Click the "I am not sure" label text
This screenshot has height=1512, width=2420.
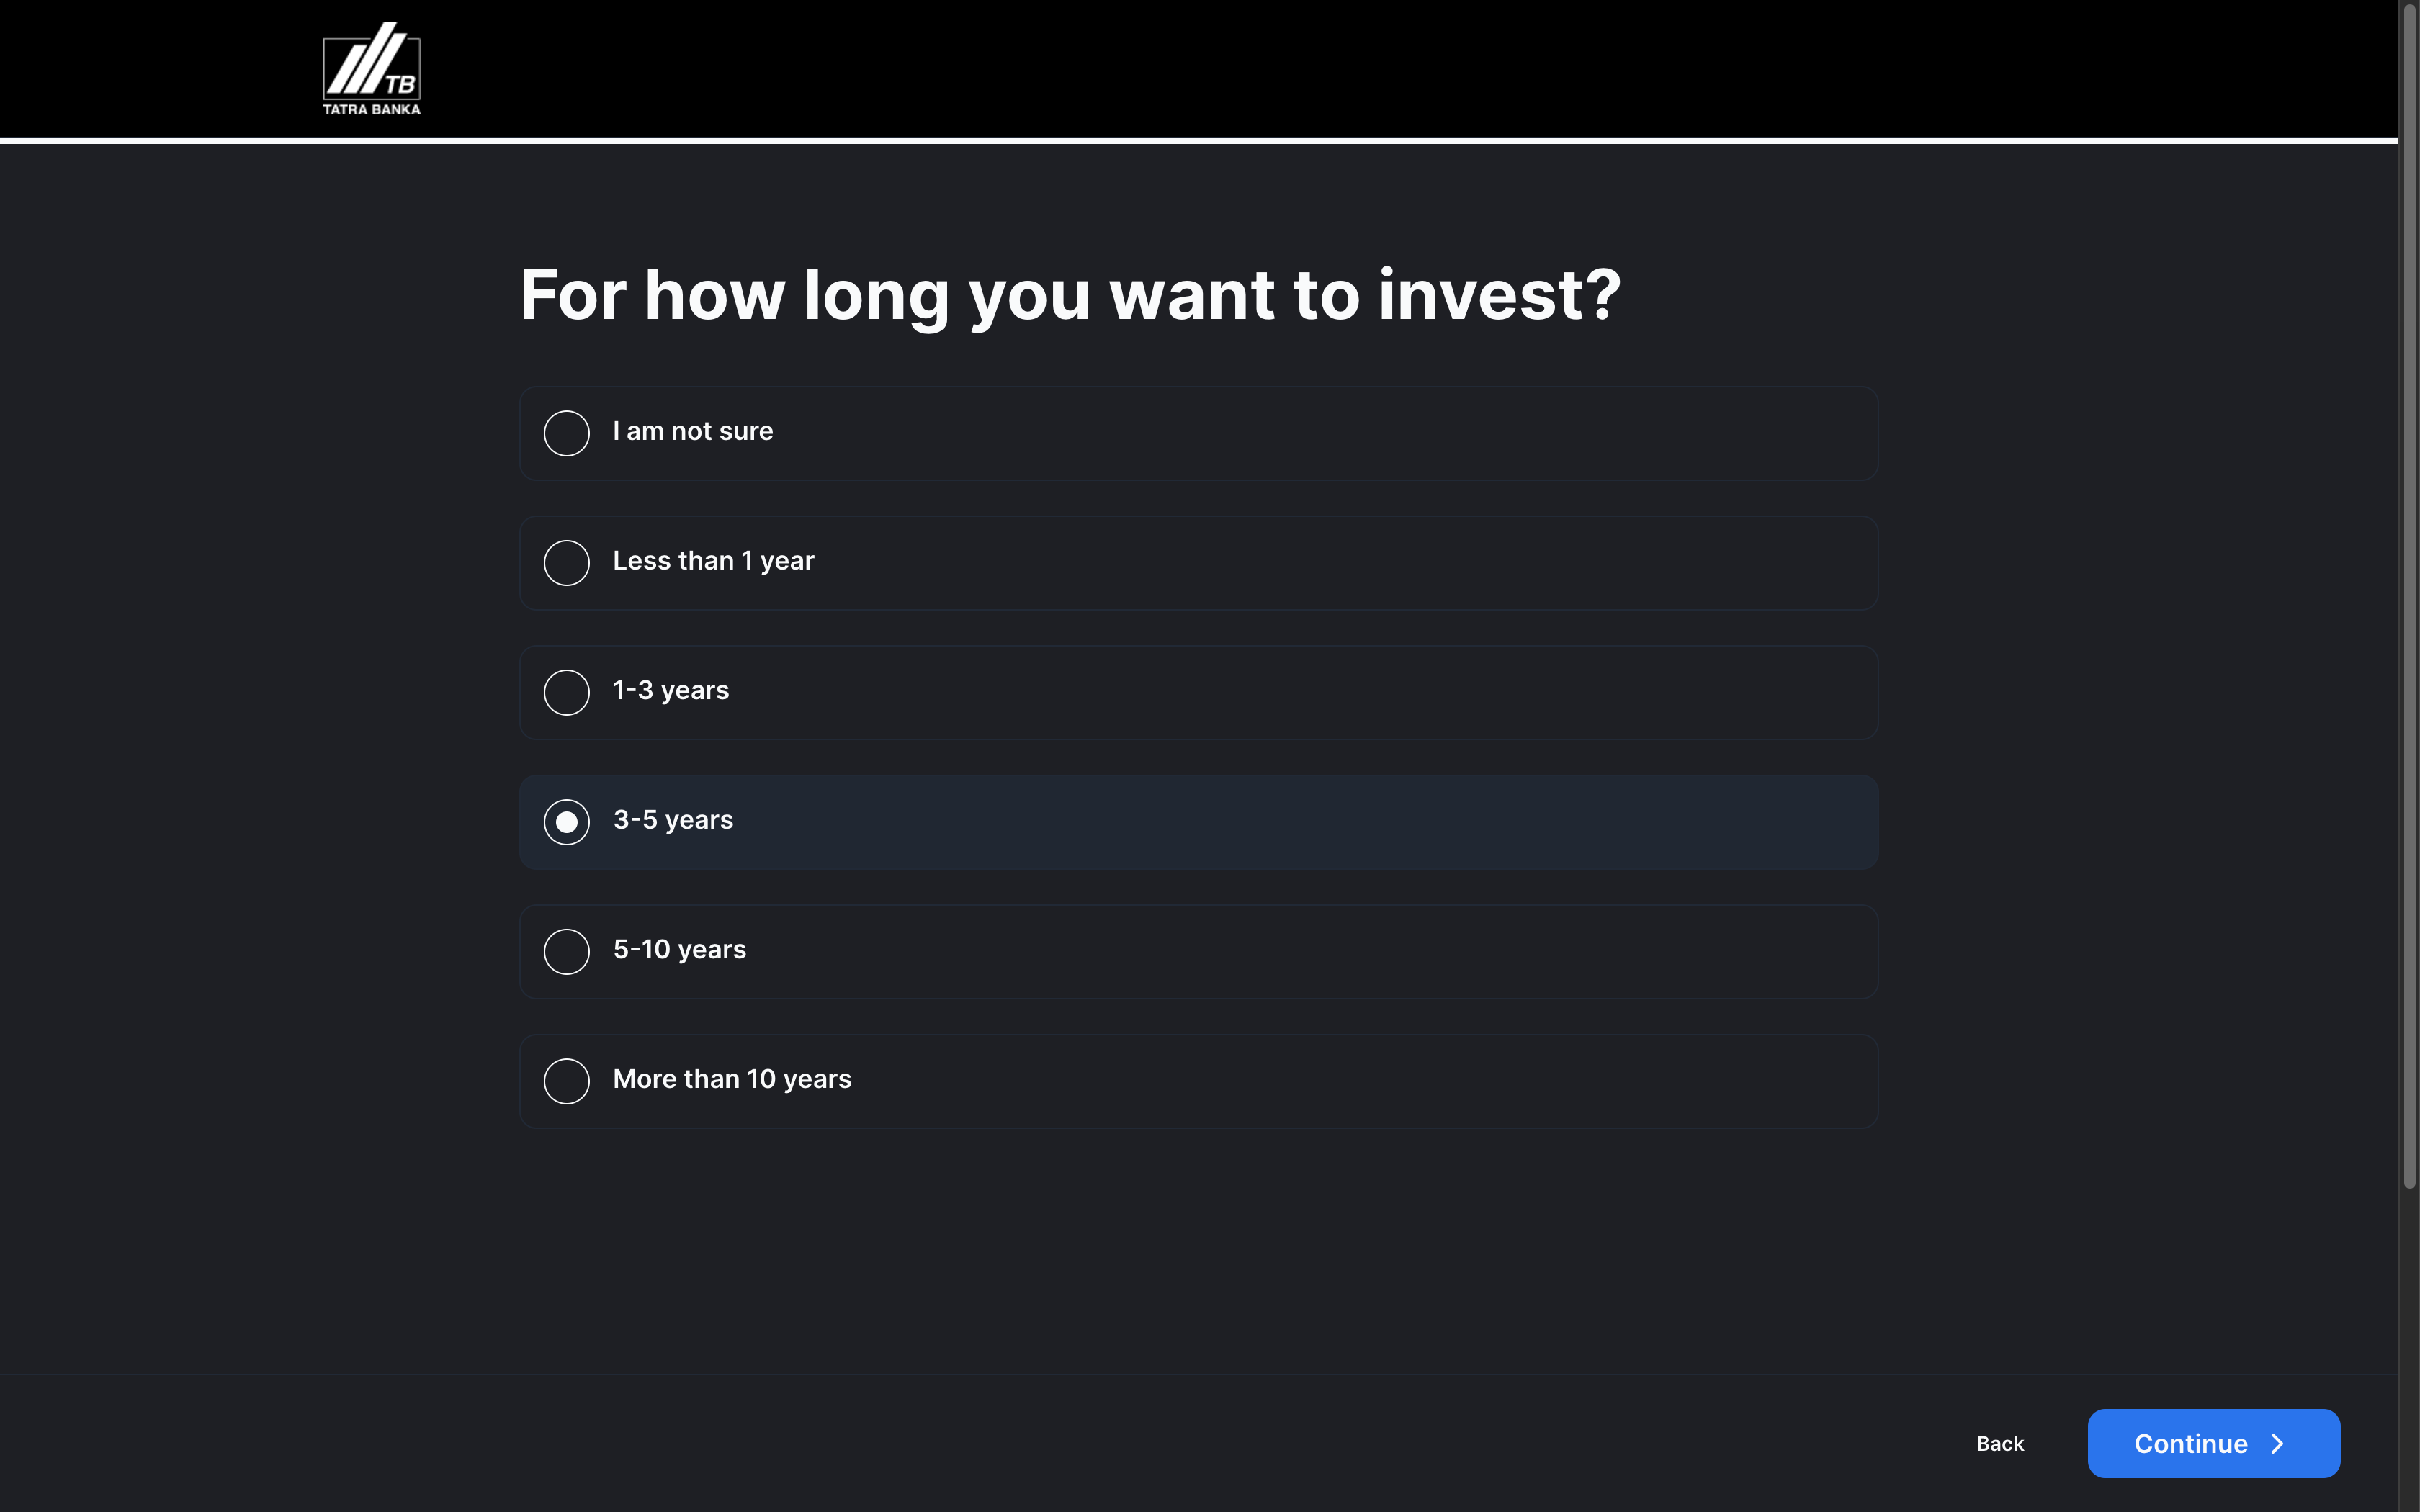pyautogui.click(x=693, y=431)
